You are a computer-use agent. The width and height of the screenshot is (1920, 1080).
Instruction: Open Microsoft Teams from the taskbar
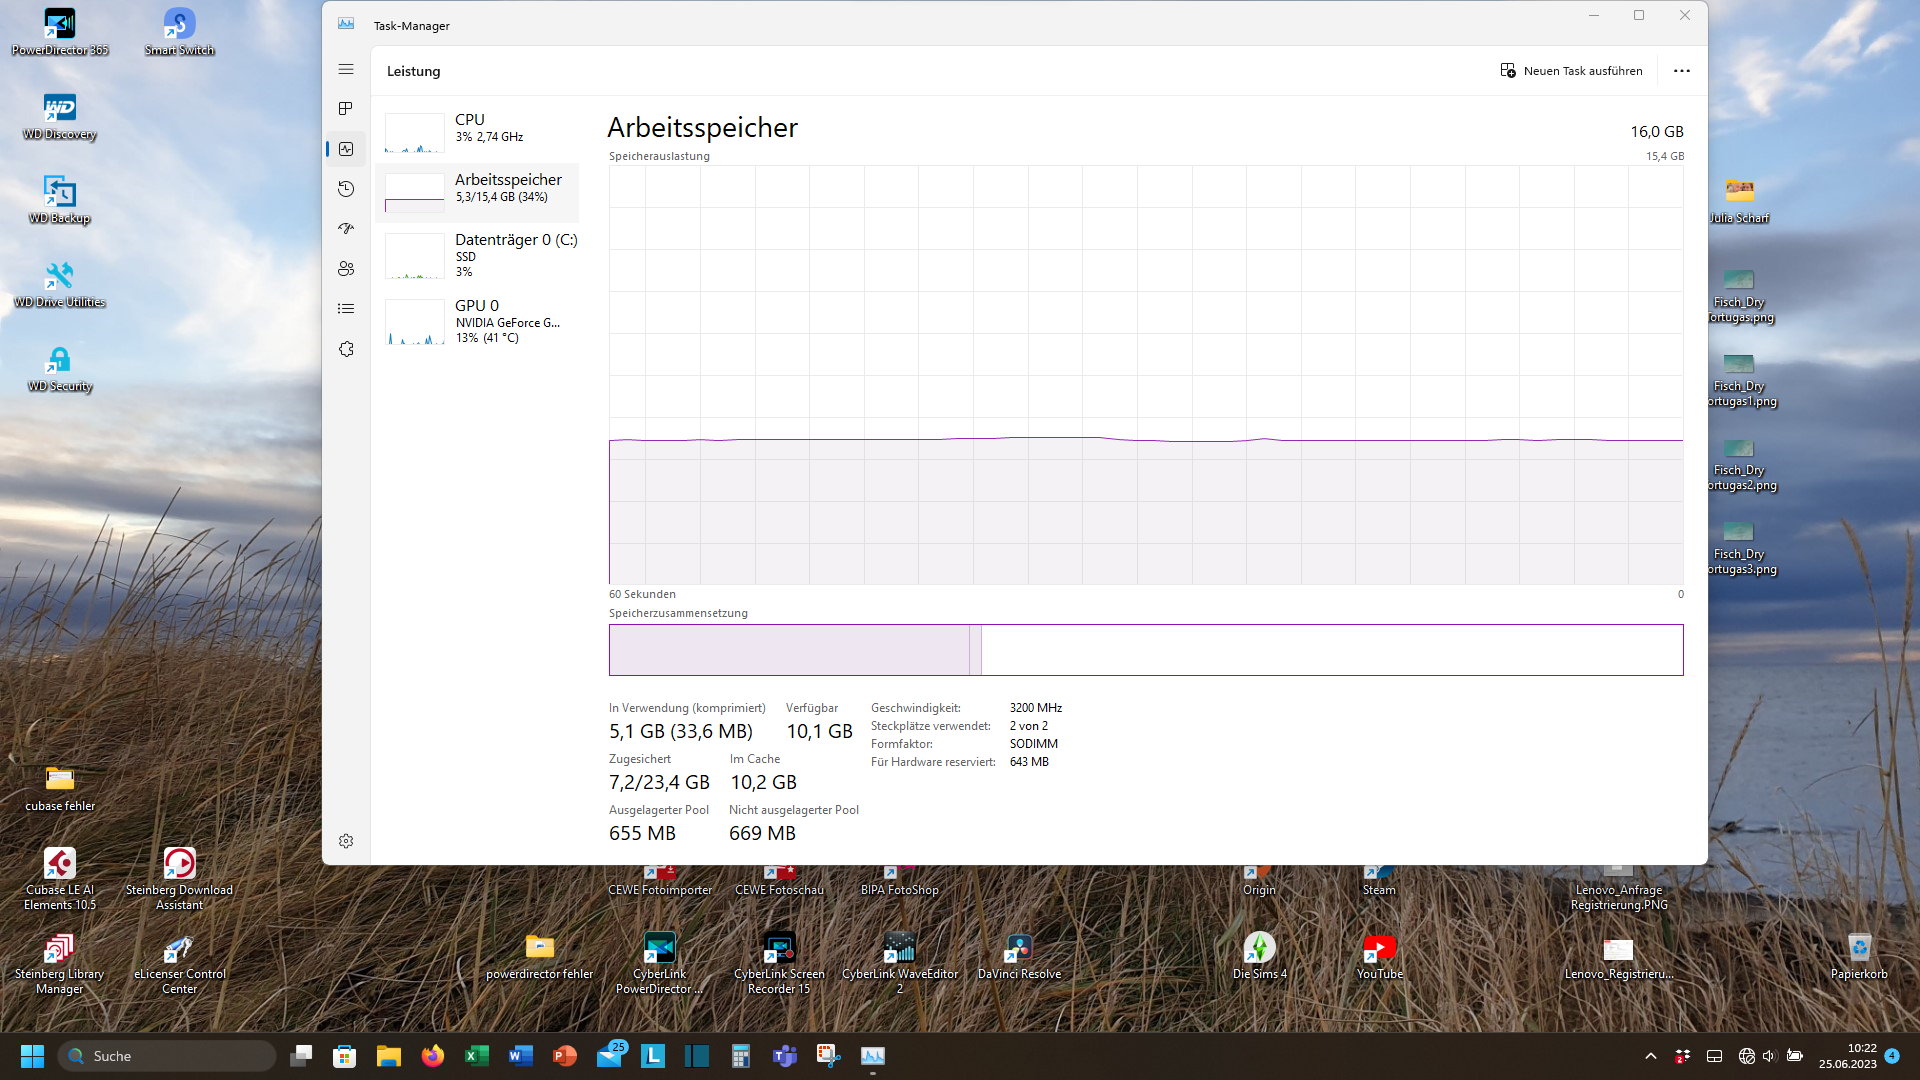785,1056
